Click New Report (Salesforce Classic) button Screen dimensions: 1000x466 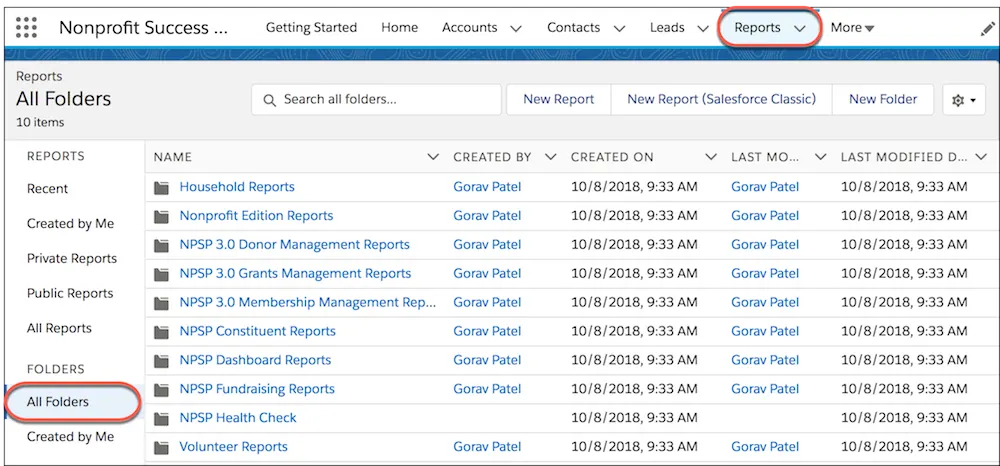pyautogui.click(x=721, y=99)
